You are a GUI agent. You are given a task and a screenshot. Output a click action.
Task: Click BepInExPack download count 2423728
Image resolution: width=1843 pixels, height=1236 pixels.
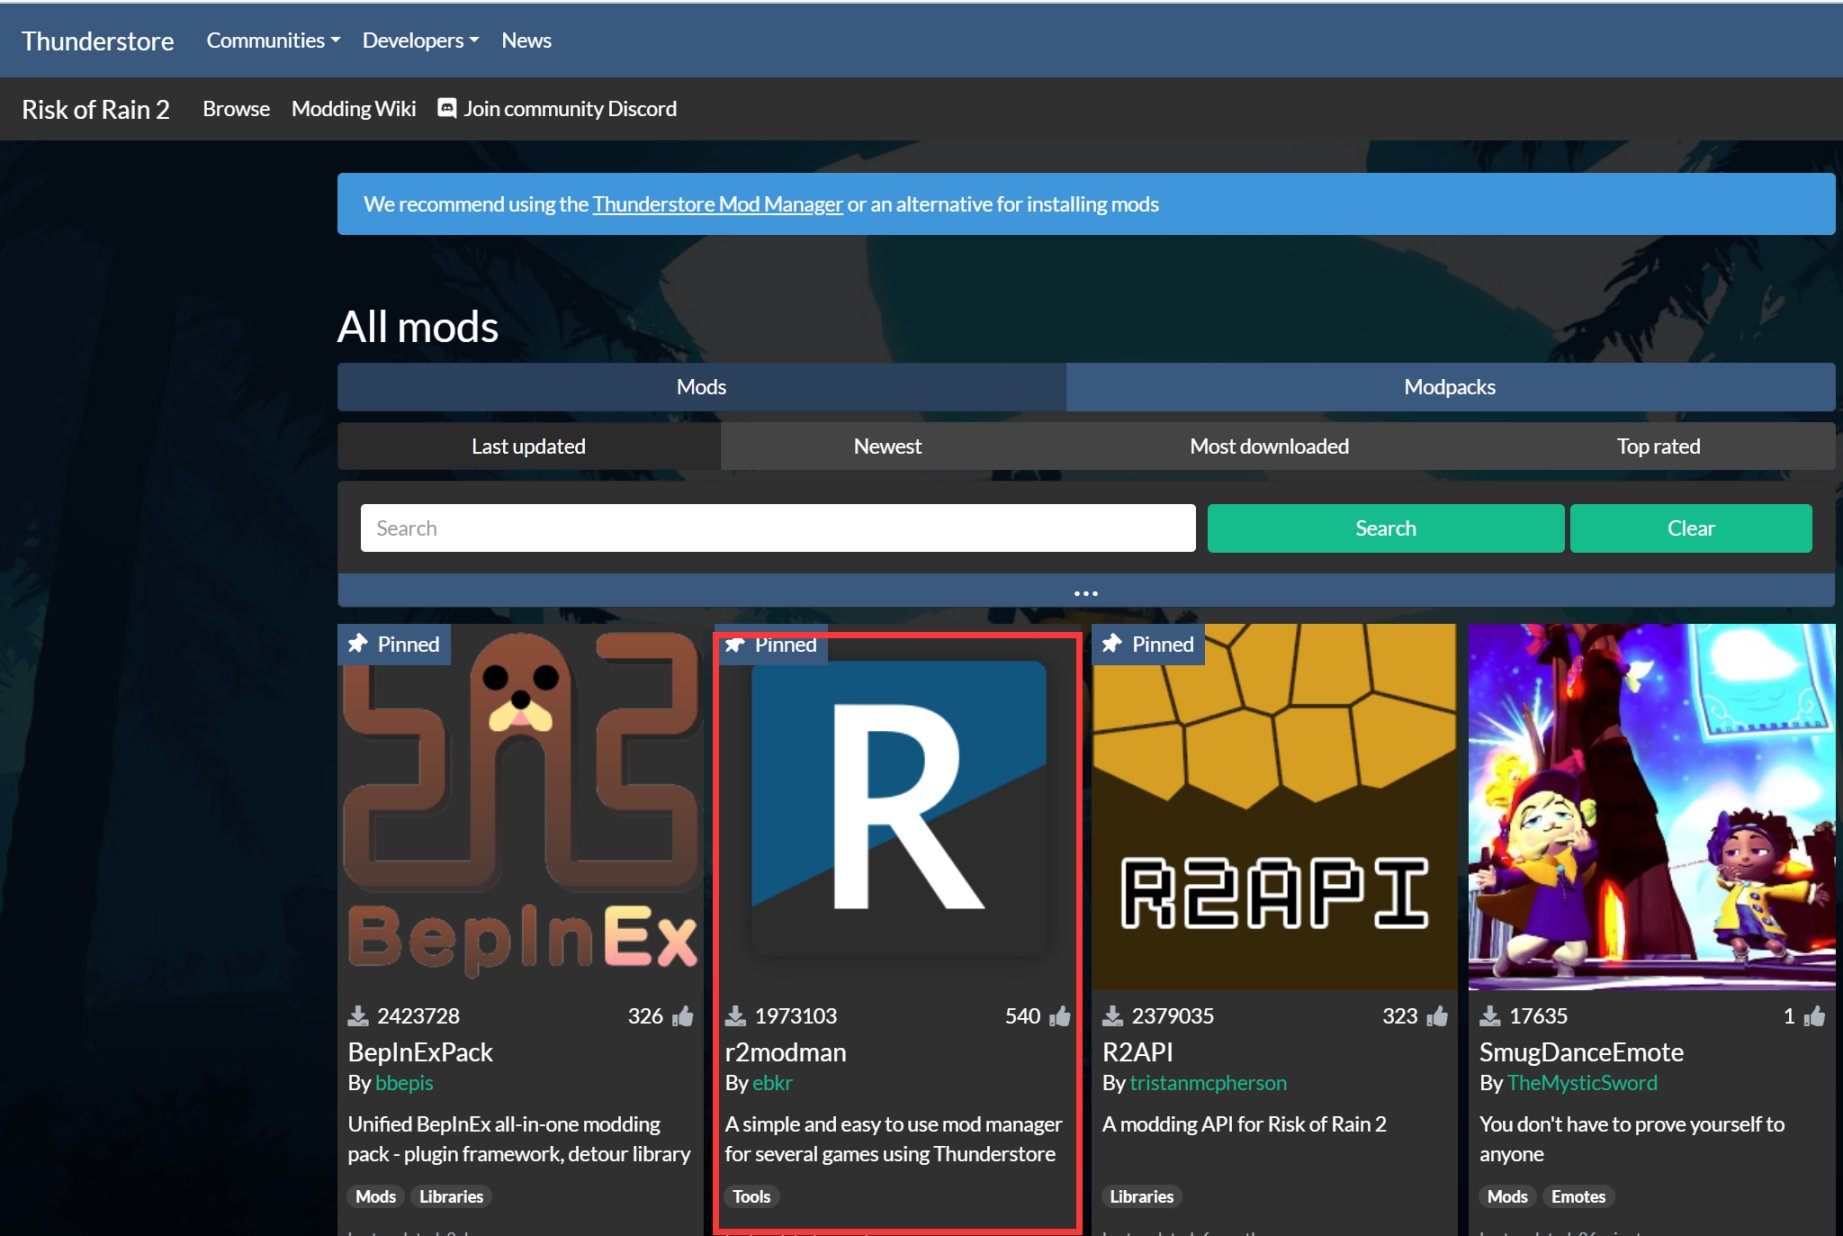(x=418, y=1016)
